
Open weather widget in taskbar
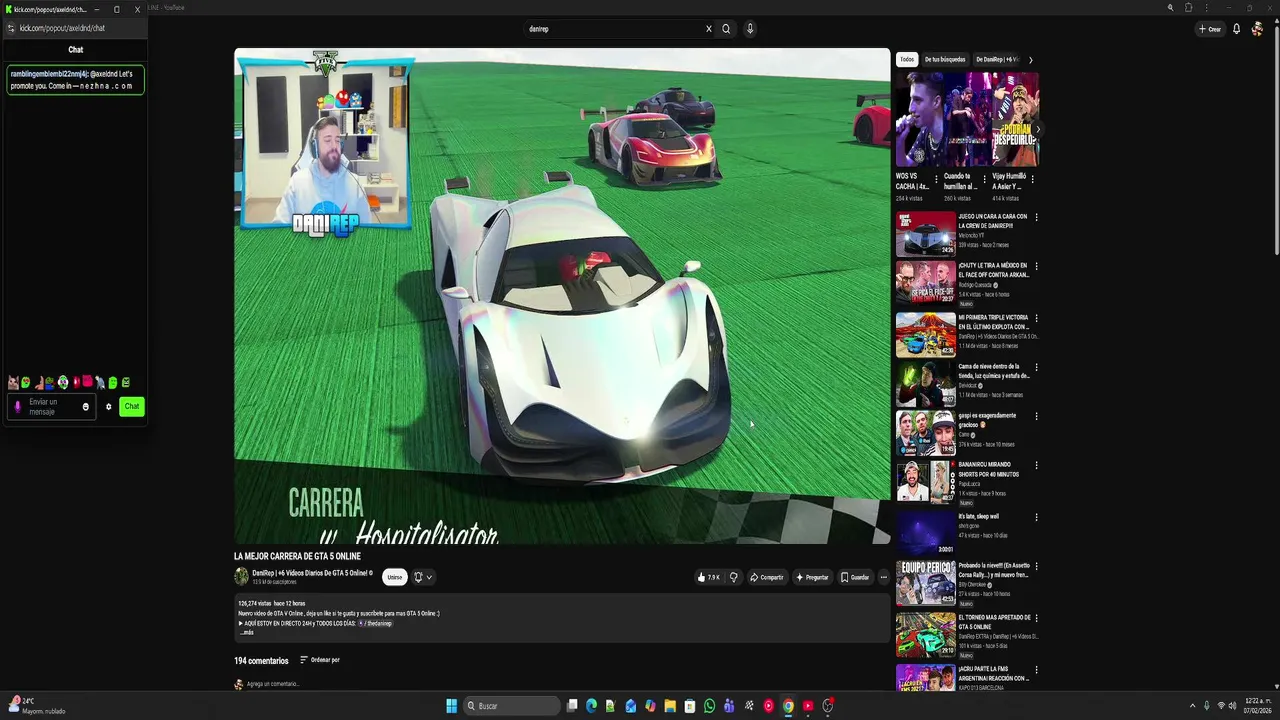tap(36, 706)
